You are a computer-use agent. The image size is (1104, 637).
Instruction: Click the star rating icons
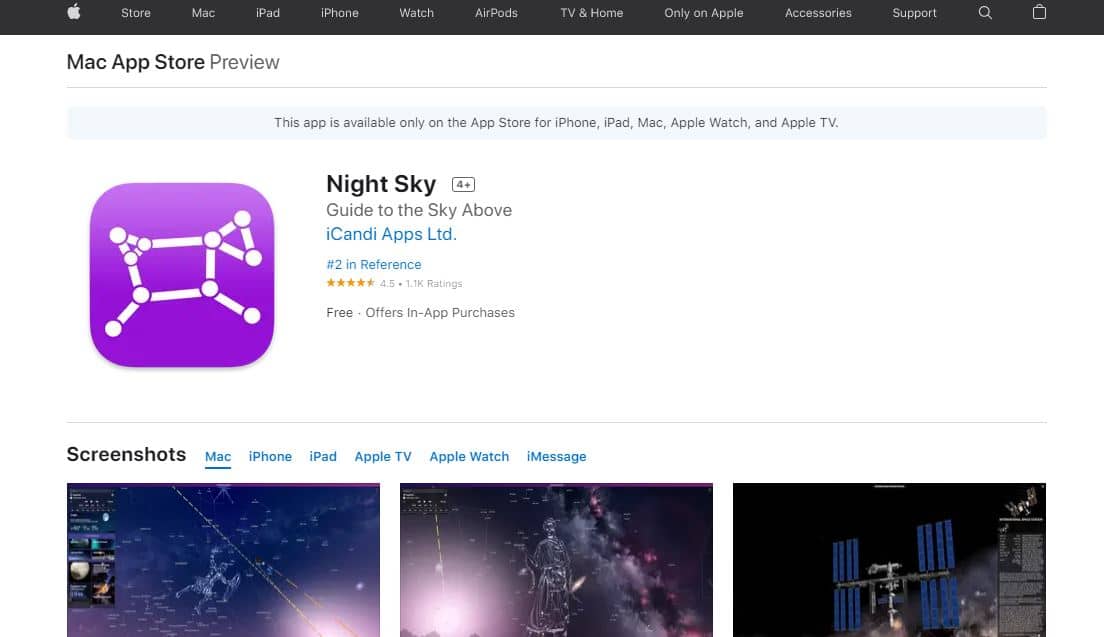point(351,283)
